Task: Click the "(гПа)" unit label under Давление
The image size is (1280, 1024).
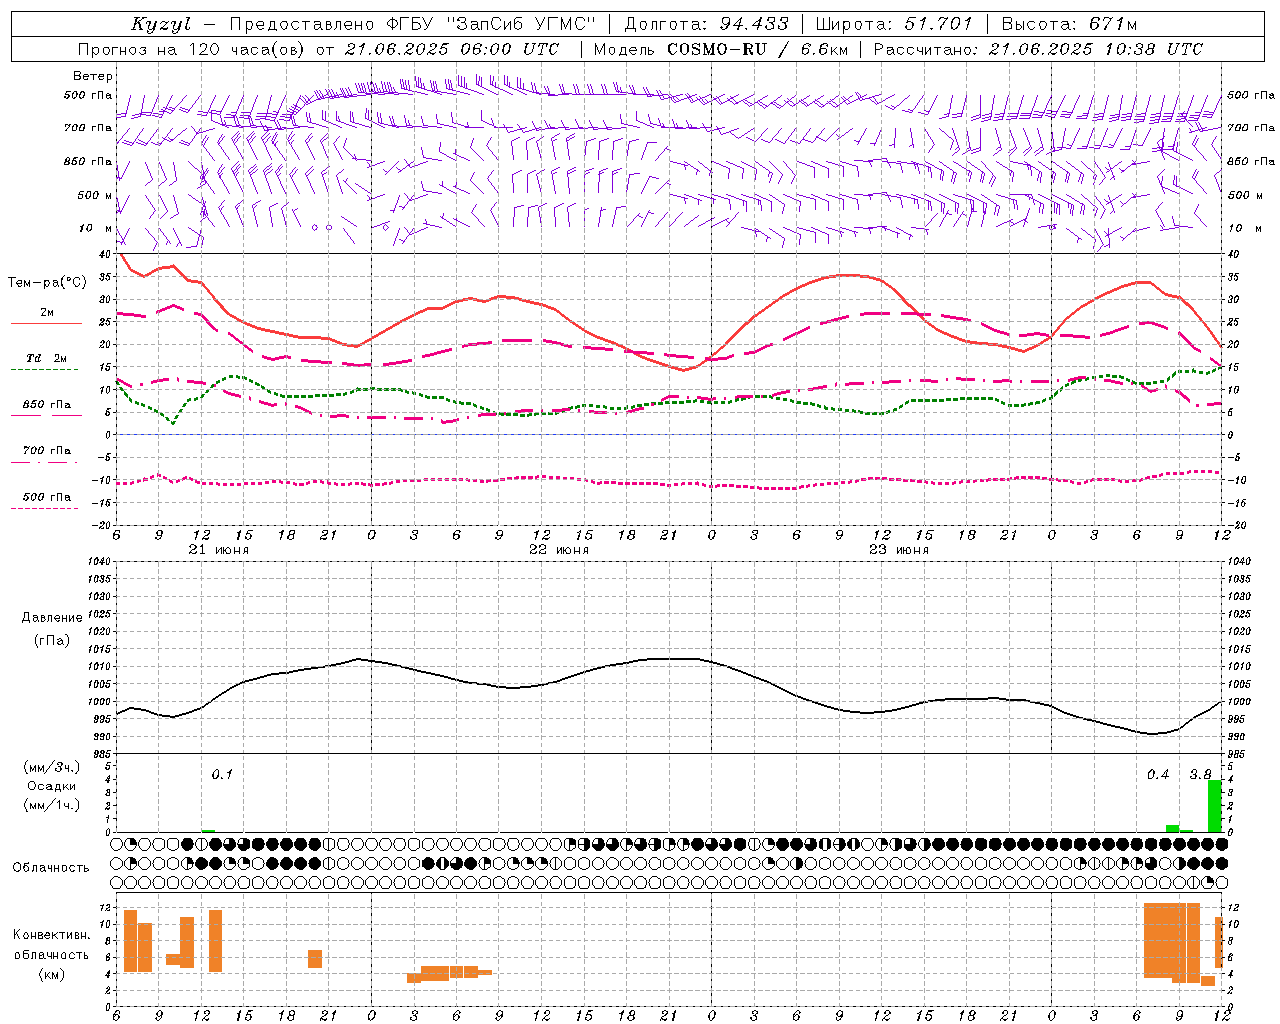Action: 52,640
